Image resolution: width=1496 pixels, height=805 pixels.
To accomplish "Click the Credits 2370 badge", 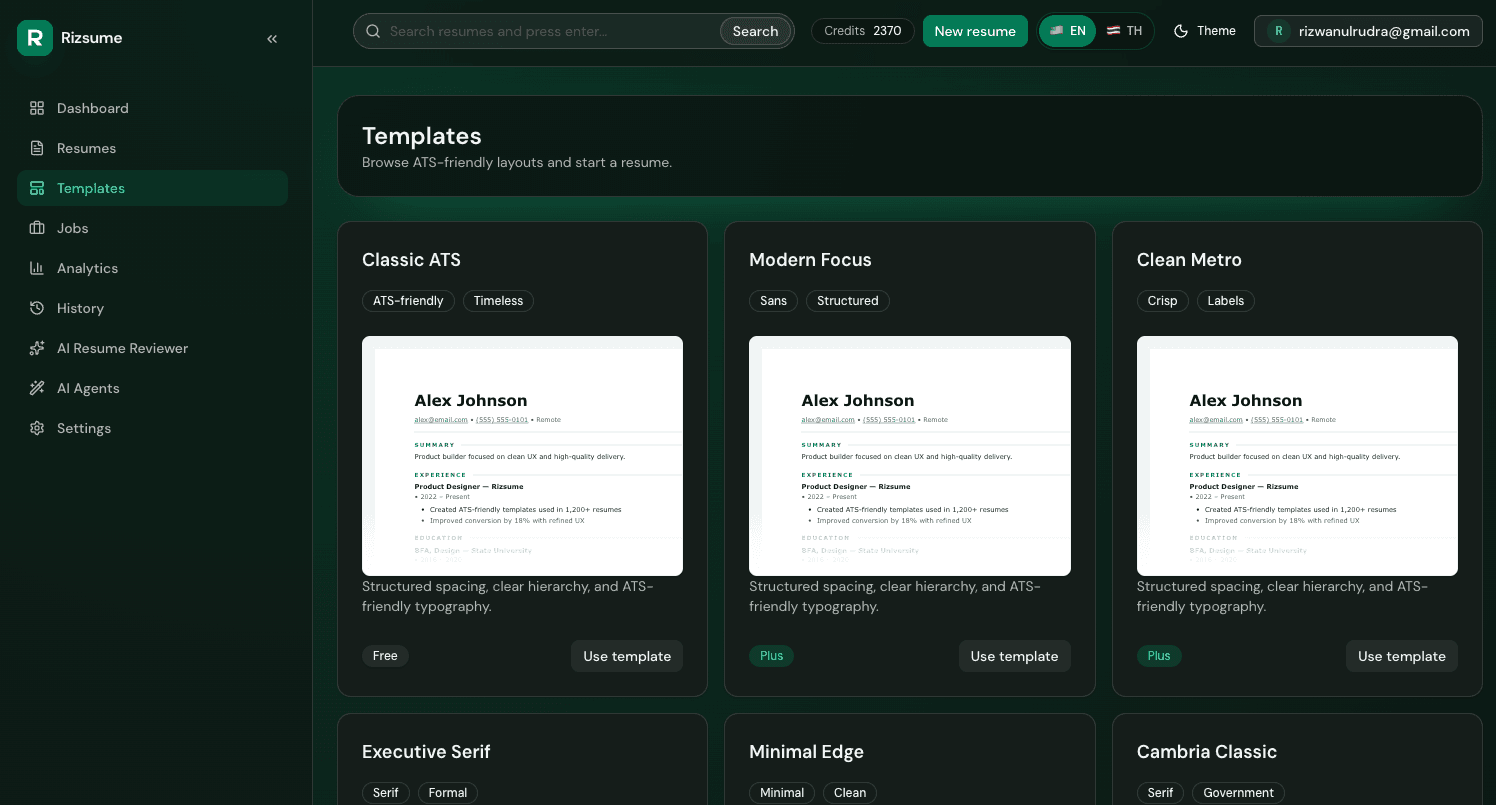I will pyautogui.click(x=863, y=31).
